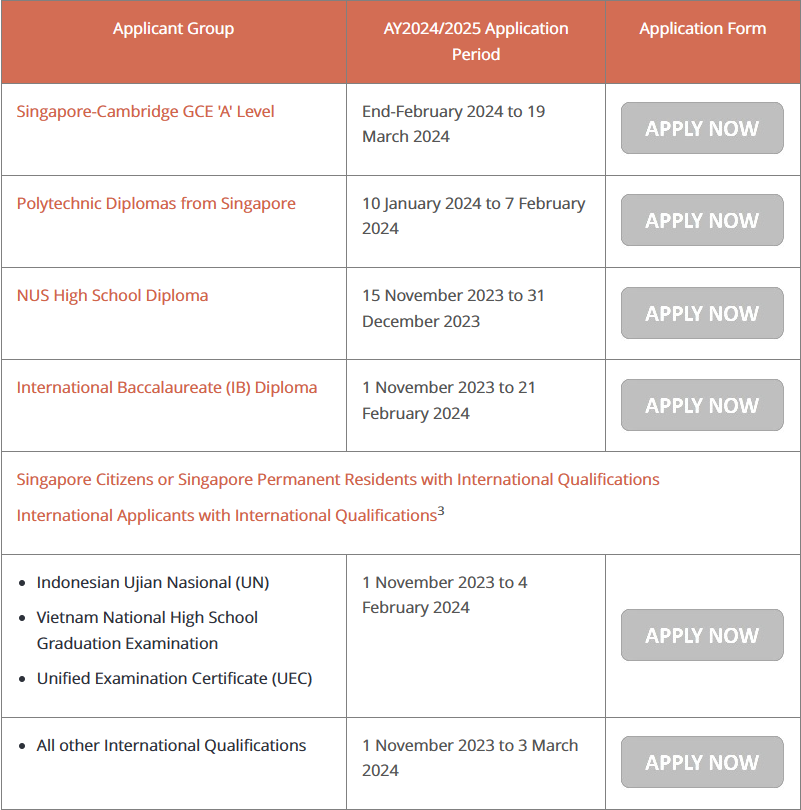Click Apply Now for GCE 'A' Level
Viewport: 801px width, 810px height.
click(702, 128)
